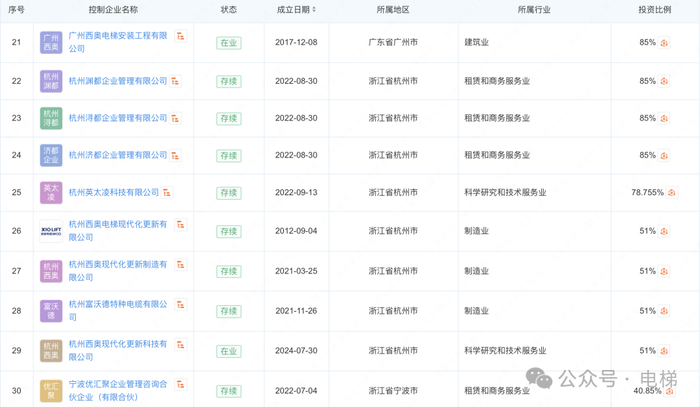Click 在业 status tag in row 21

click(229, 43)
